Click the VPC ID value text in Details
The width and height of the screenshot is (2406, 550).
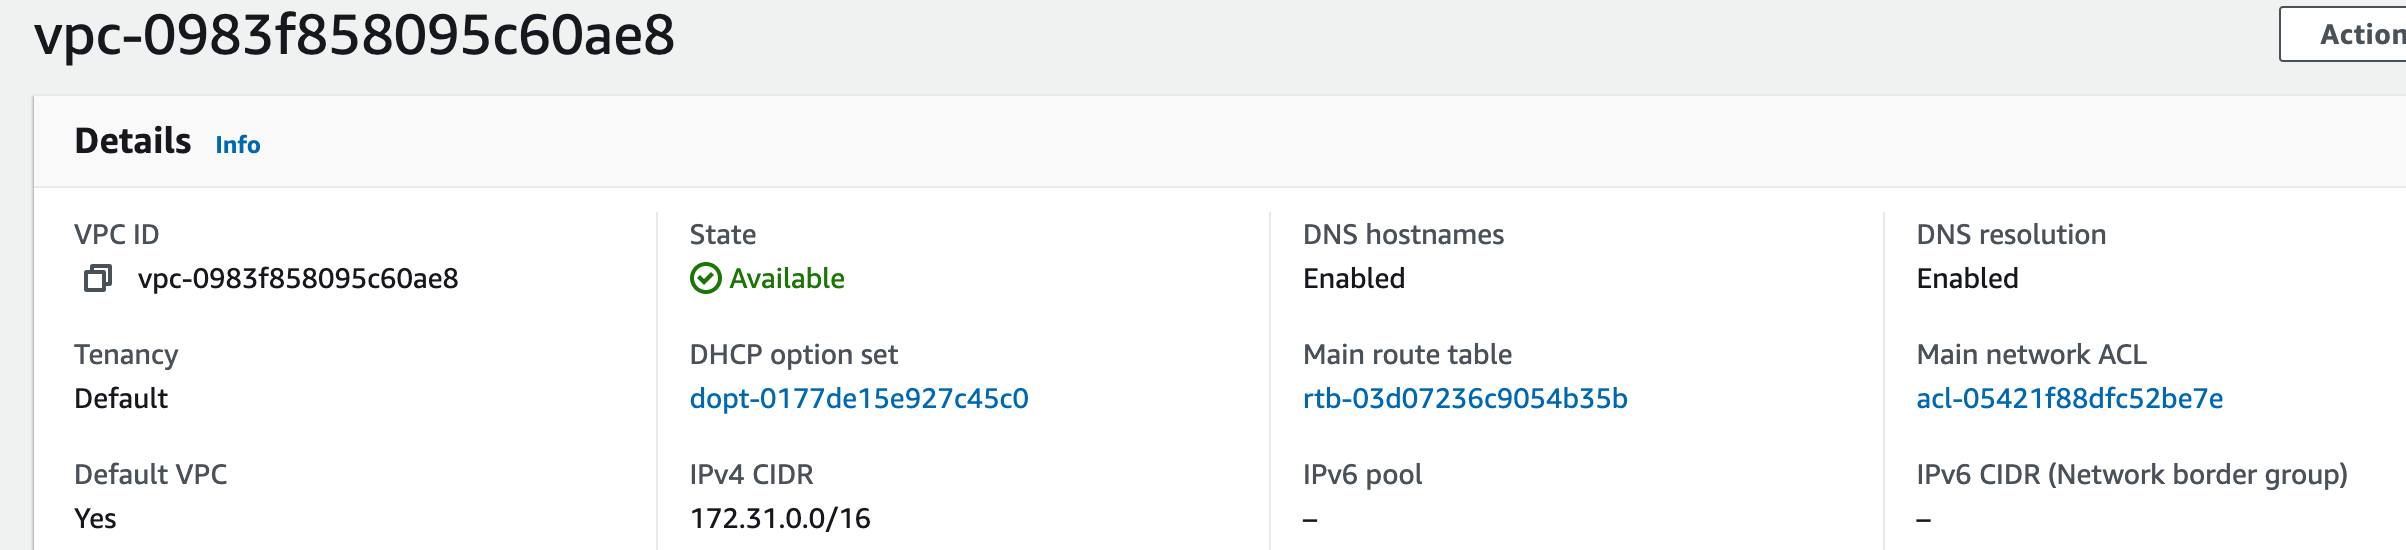point(298,278)
